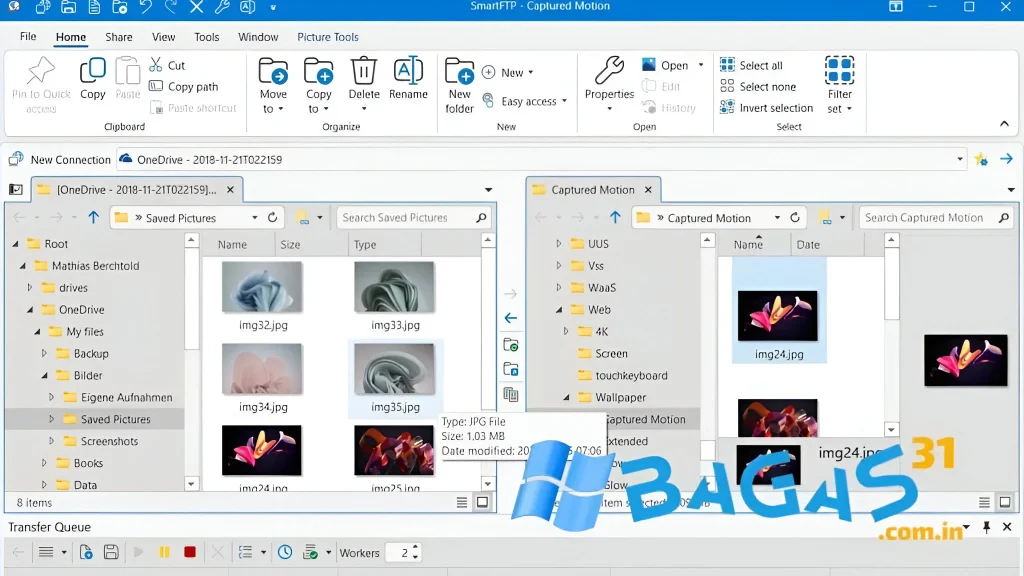
Task: Open the Window menu
Action: click(258, 37)
